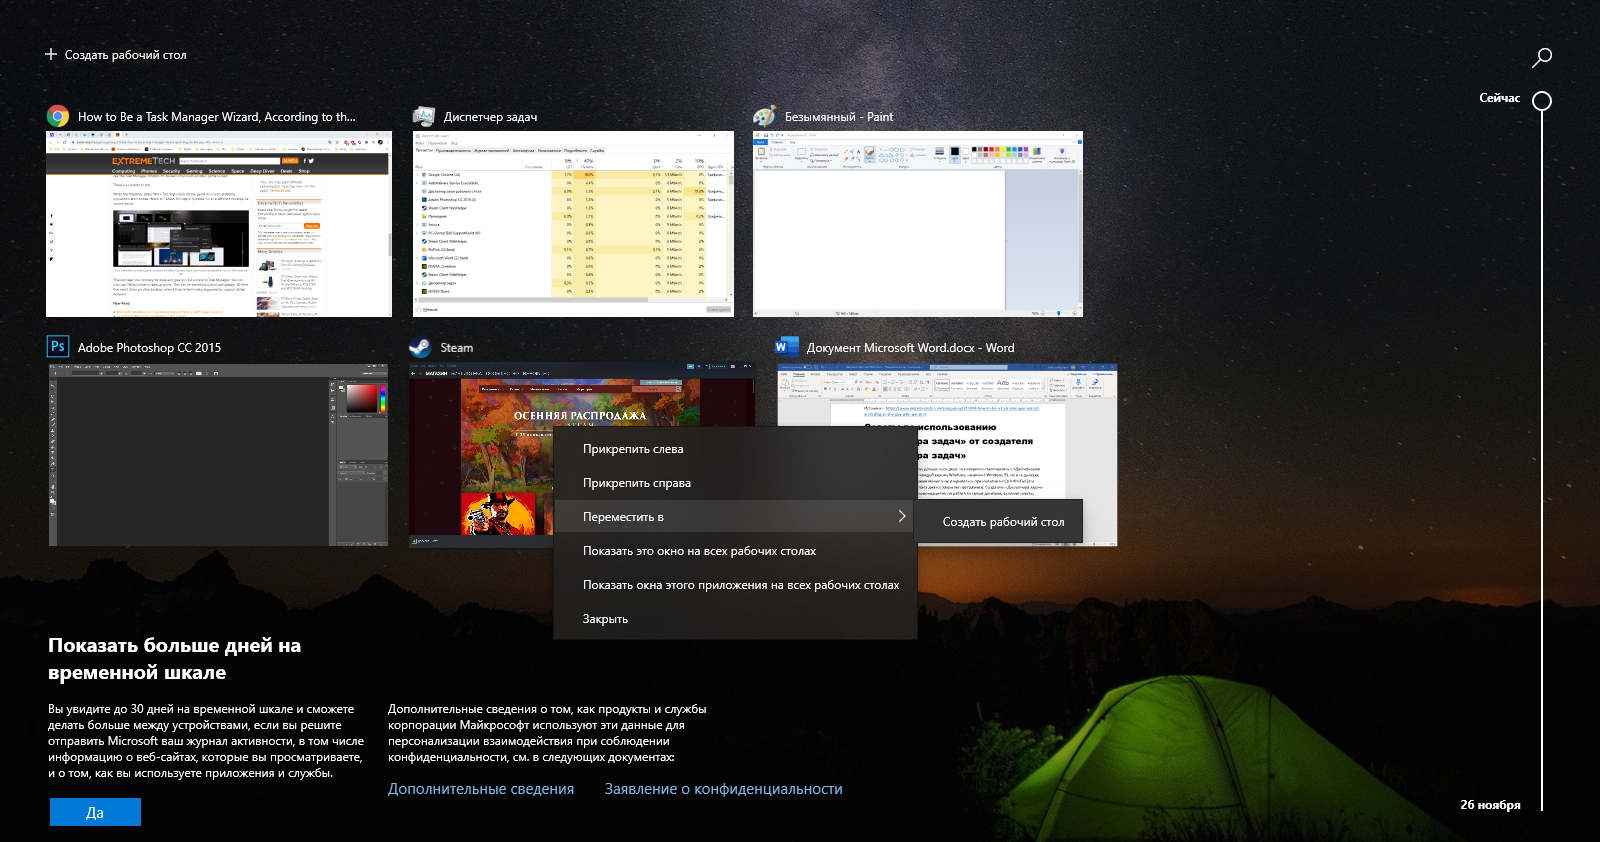The image size is (1600, 842).
Task: Click the Steam logo icon
Action: coord(420,347)
